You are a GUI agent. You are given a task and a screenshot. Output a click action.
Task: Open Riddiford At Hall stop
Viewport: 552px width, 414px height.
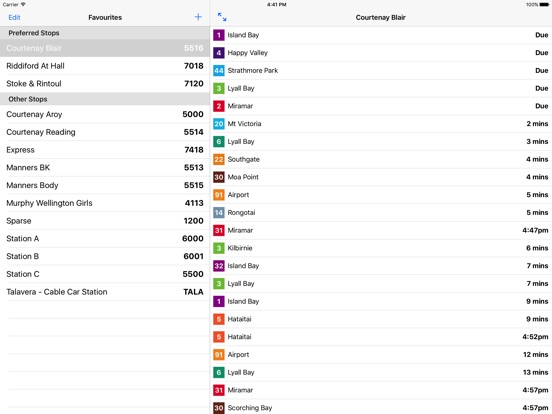[x=105, y=66]
